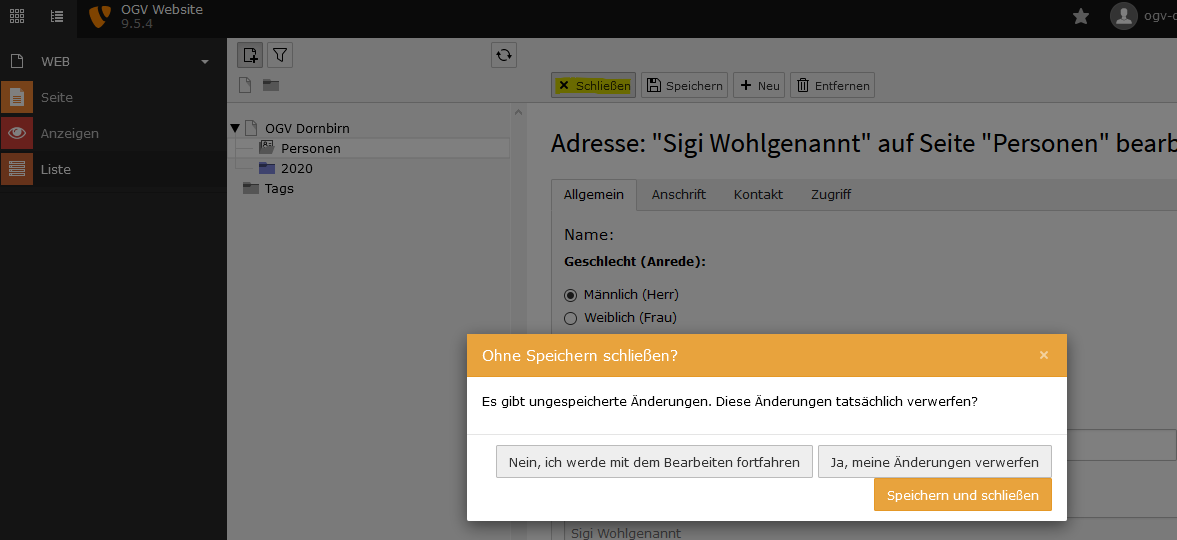The height and width of the screenshot is (540, 1177).
Task: Select the Männlich (Herr) radio button
Action: (x=571, y=295)
